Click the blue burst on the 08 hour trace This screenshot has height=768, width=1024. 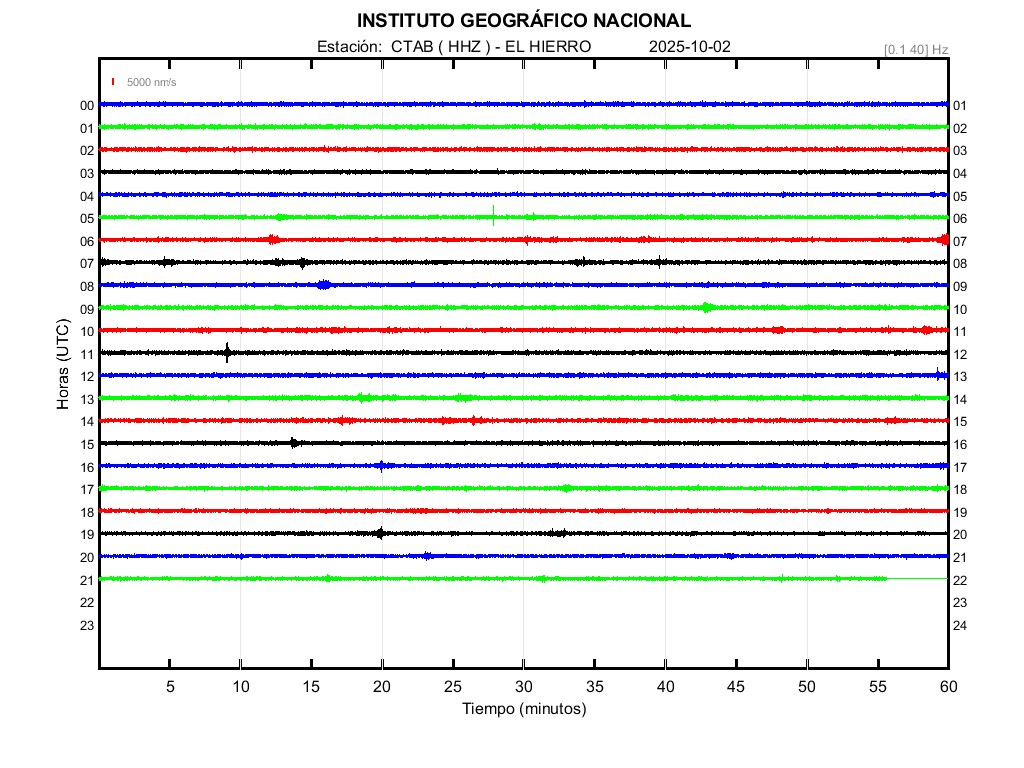323,285
